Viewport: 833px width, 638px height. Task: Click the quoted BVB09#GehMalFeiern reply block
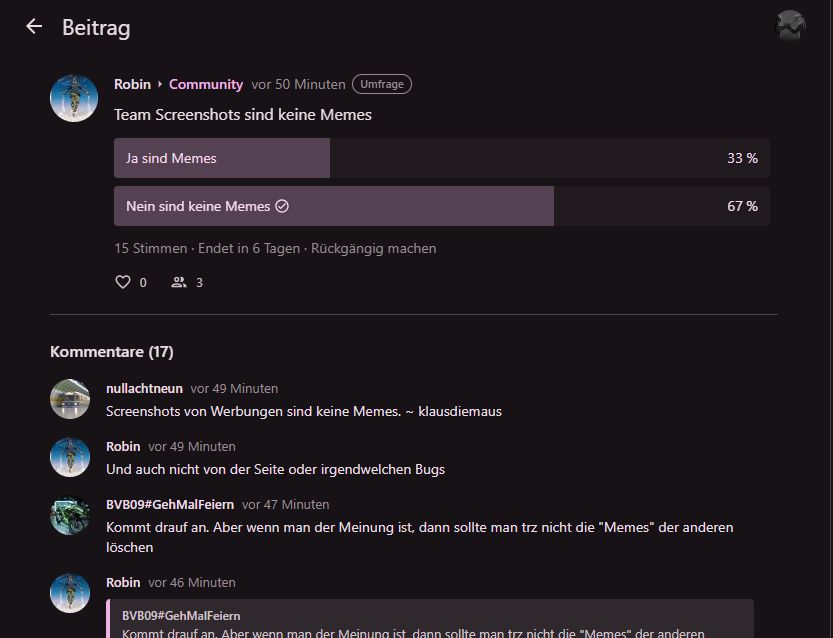(x=430, y=620)
